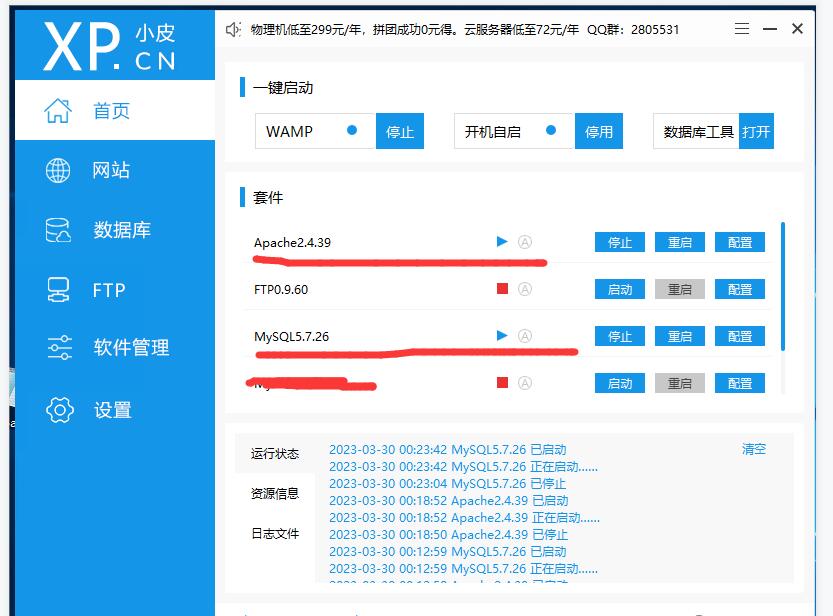833x616 pixels.
Task: Click log entry 00:18:52 Apache2.4.39 已启动
Action: (x=449, y=501)
